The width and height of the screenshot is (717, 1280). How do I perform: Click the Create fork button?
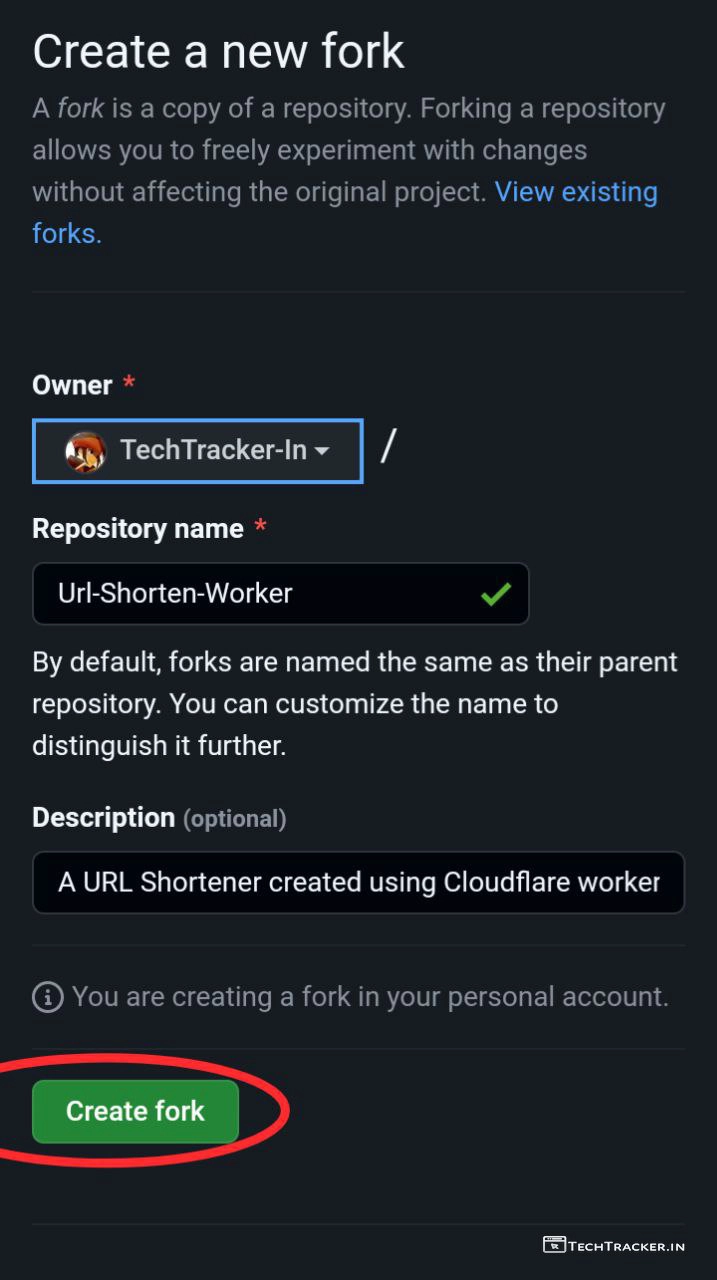pos(135,1111)
